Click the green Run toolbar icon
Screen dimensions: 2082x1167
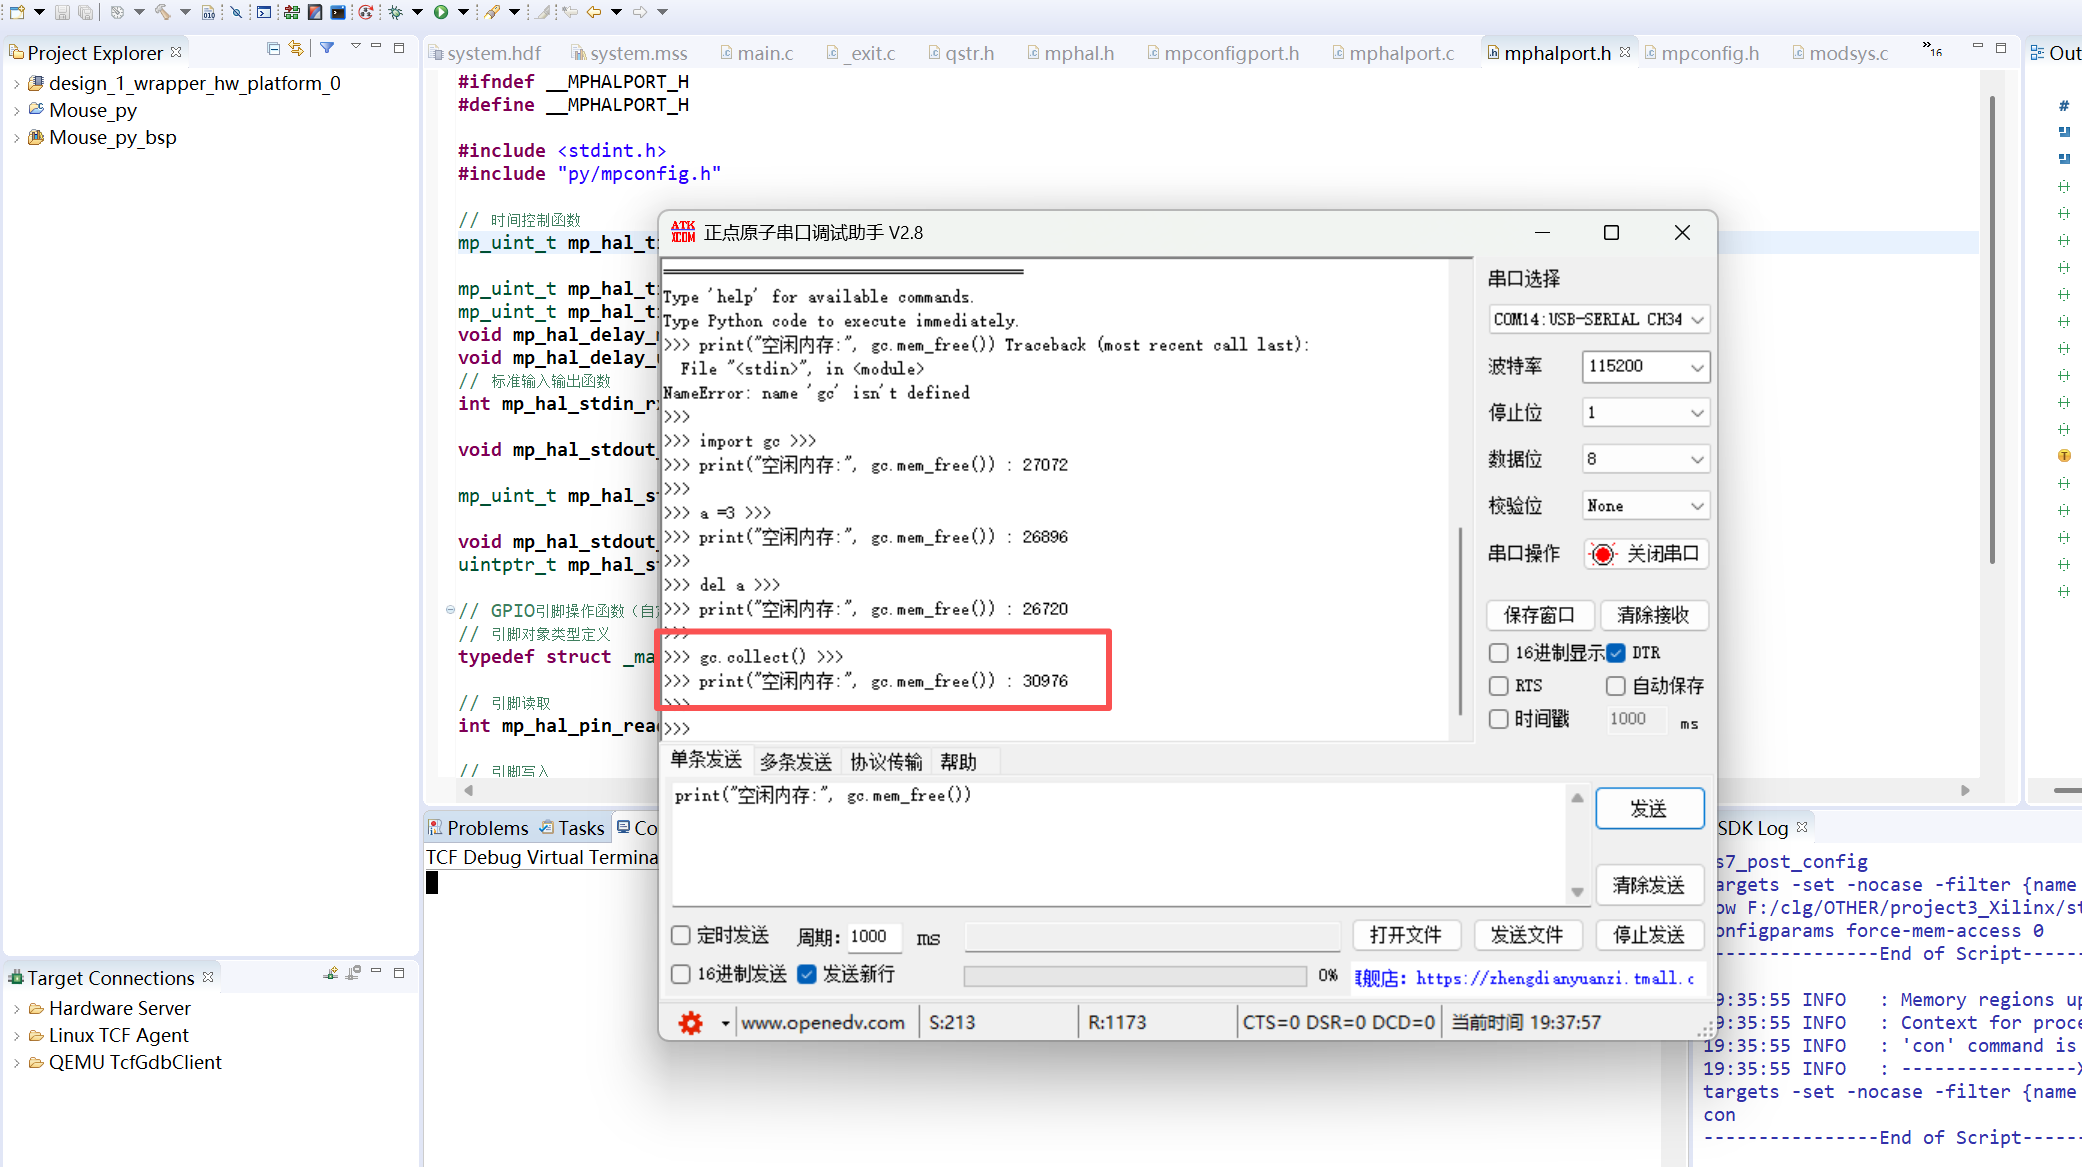point(441,12)
